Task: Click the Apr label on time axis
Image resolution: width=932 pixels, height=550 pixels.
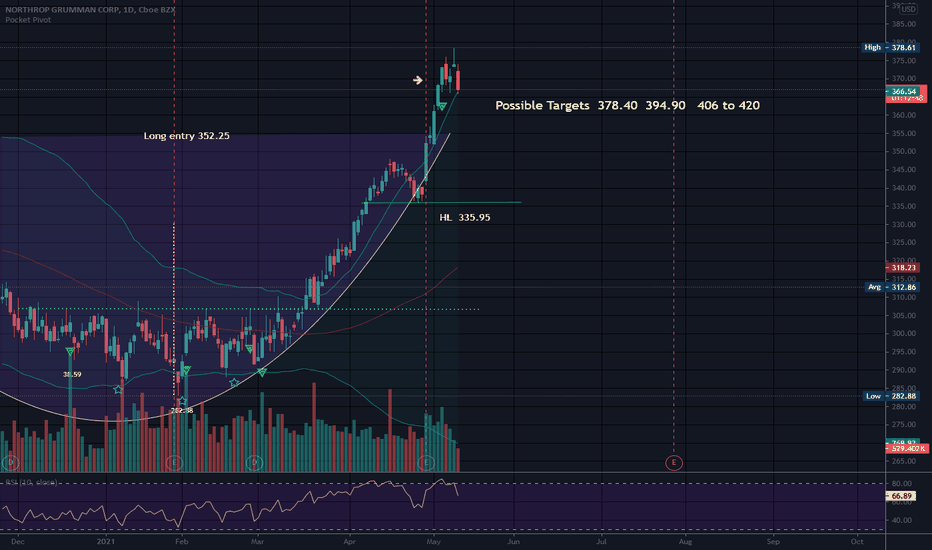Action: (x=350, y=542)
